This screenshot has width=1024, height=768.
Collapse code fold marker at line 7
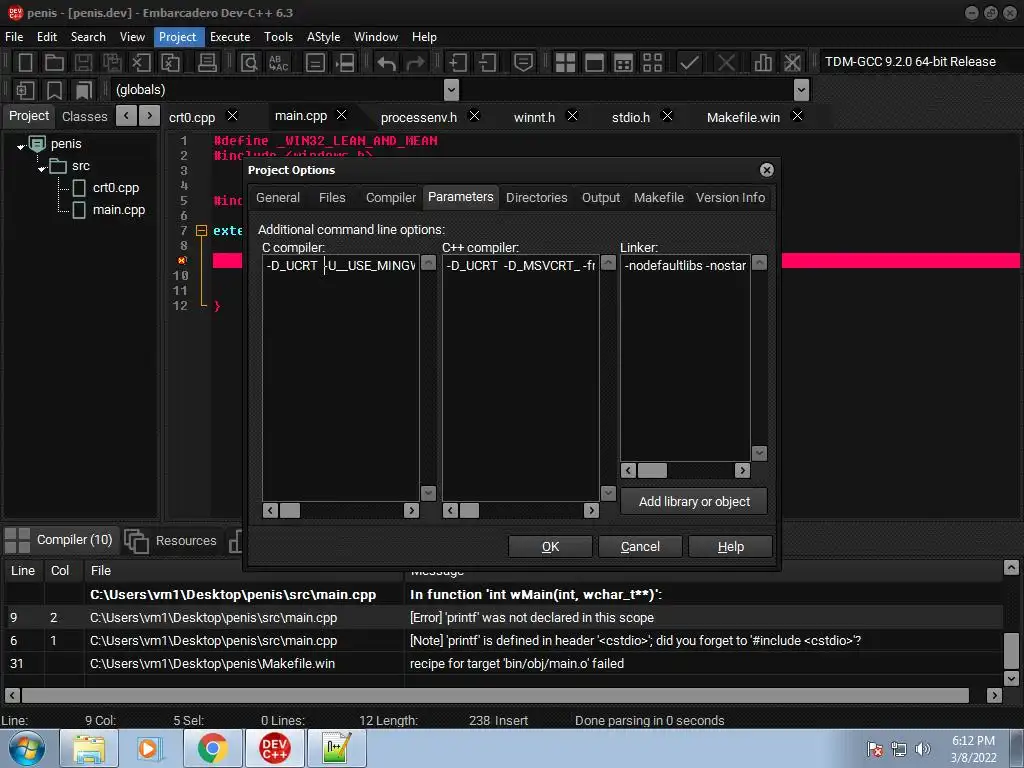click(x=202, y=231)
